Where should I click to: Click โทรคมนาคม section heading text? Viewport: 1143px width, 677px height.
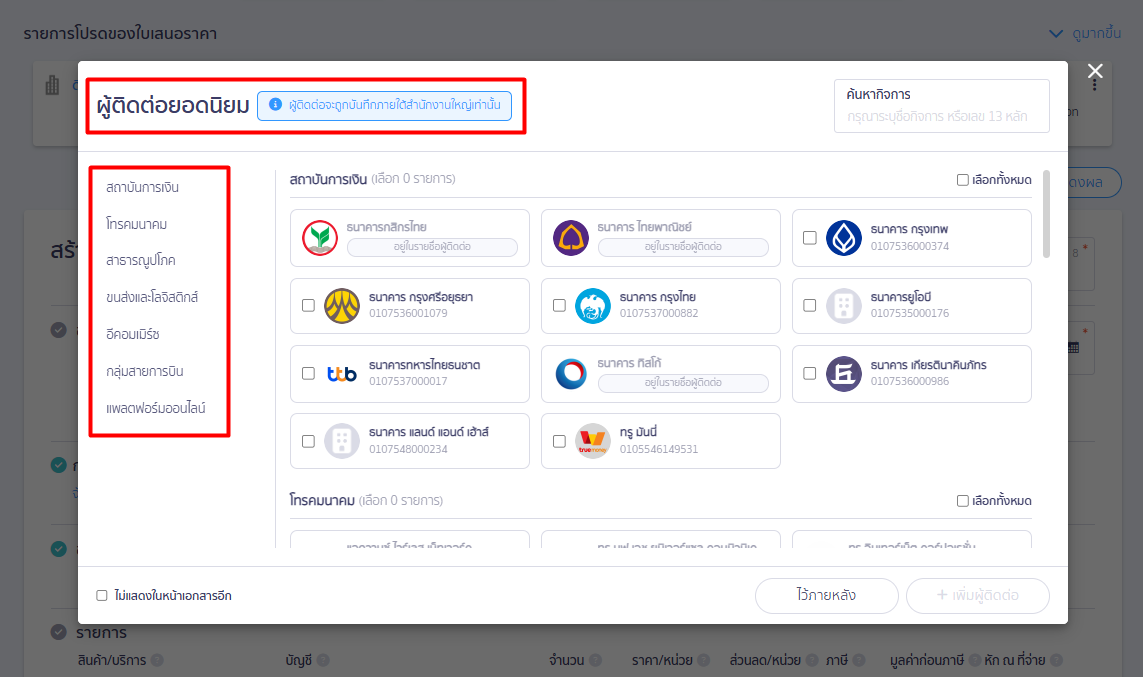point(321,501)
